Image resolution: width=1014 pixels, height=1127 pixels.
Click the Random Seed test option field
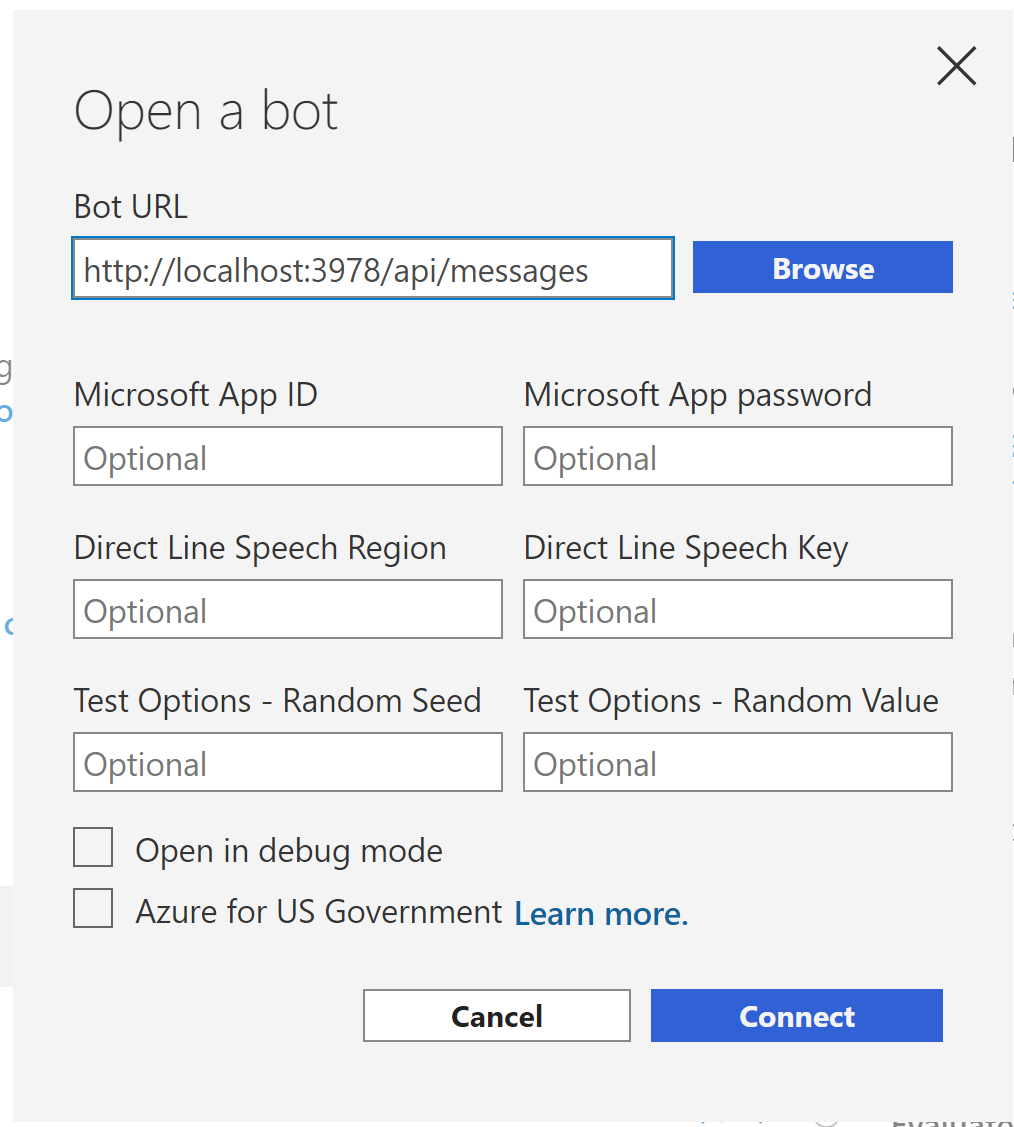click(x=287, y=763)
